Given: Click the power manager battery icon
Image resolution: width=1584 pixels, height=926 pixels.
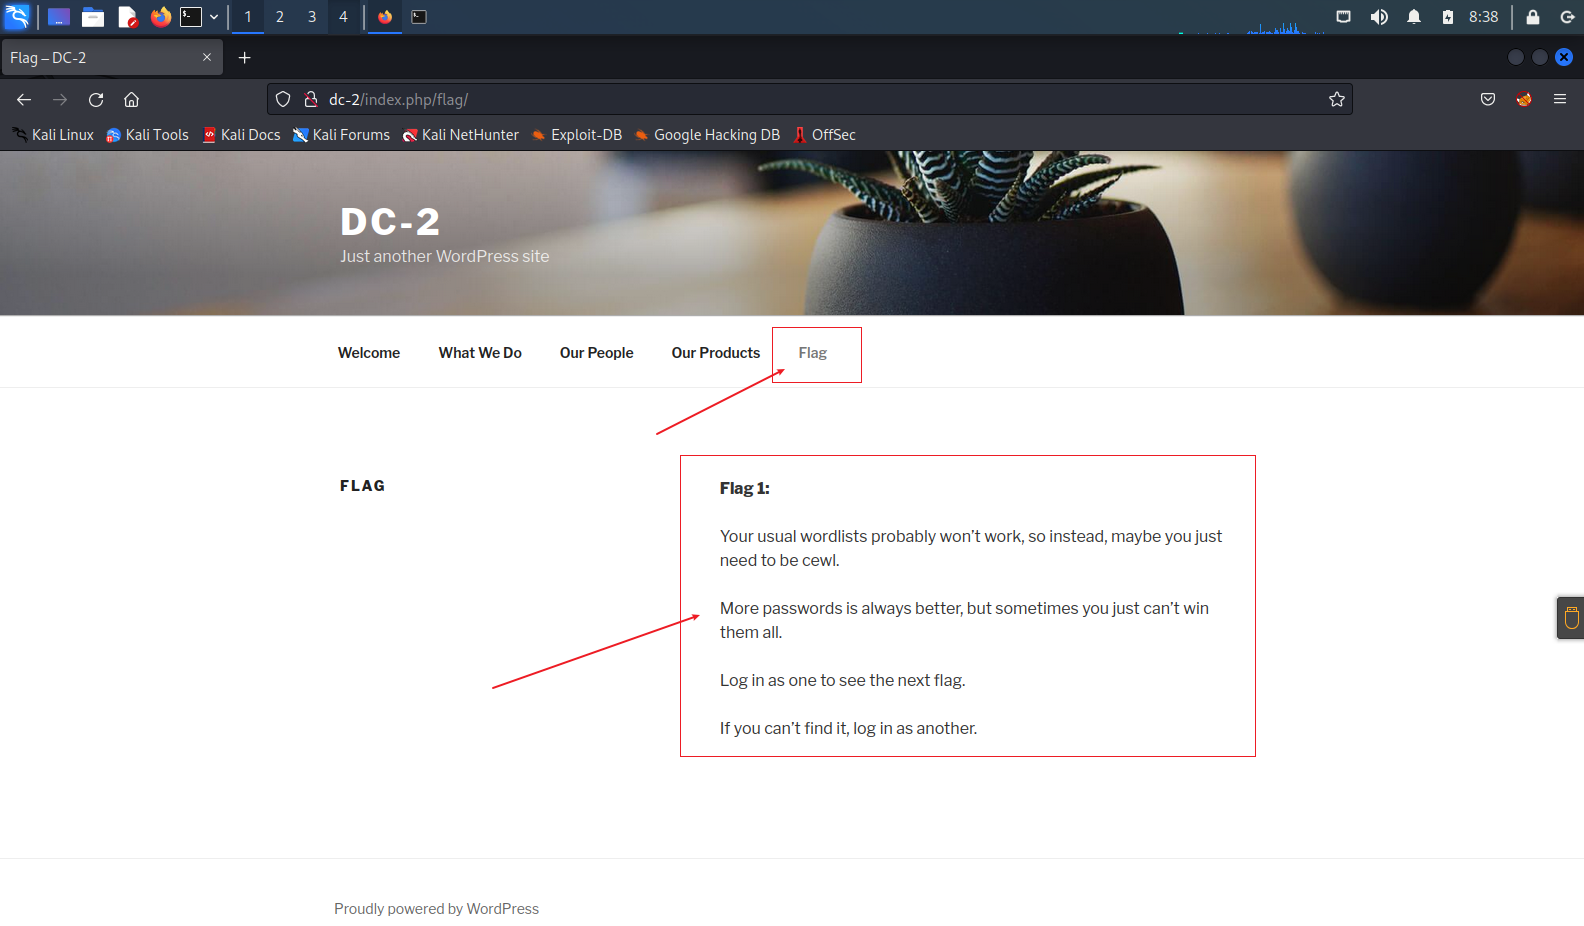Looking at the screenshot, I should pos(1447,16).
